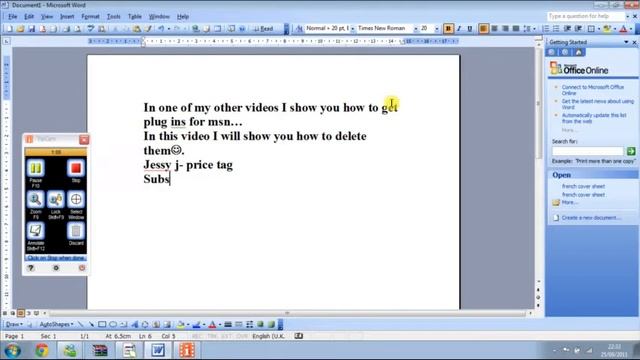Toggle numbered list formatting
Screen dimensions: 640x360
[x=546, y=29]
